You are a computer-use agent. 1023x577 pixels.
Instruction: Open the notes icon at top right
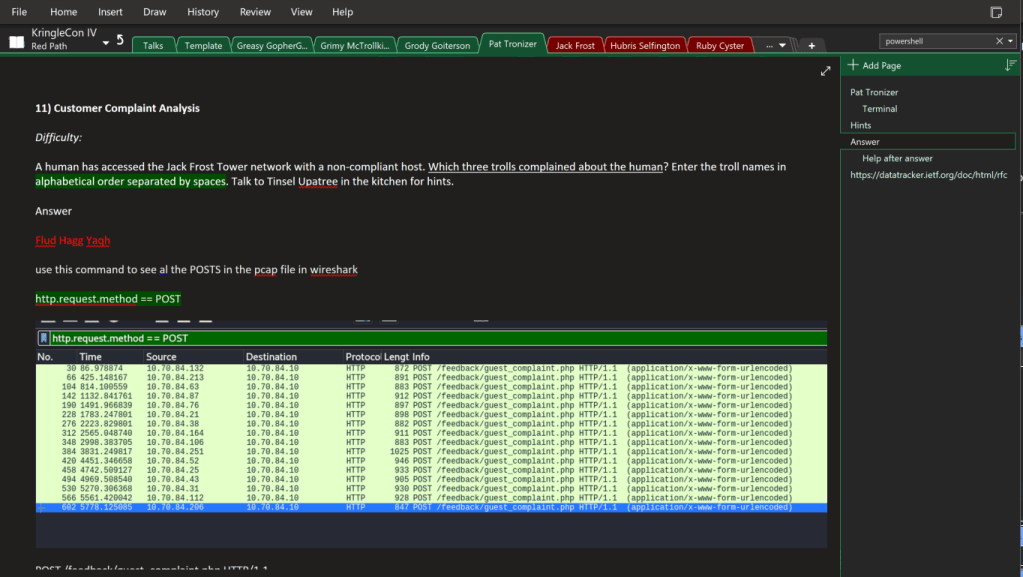[x=996, y=12]
